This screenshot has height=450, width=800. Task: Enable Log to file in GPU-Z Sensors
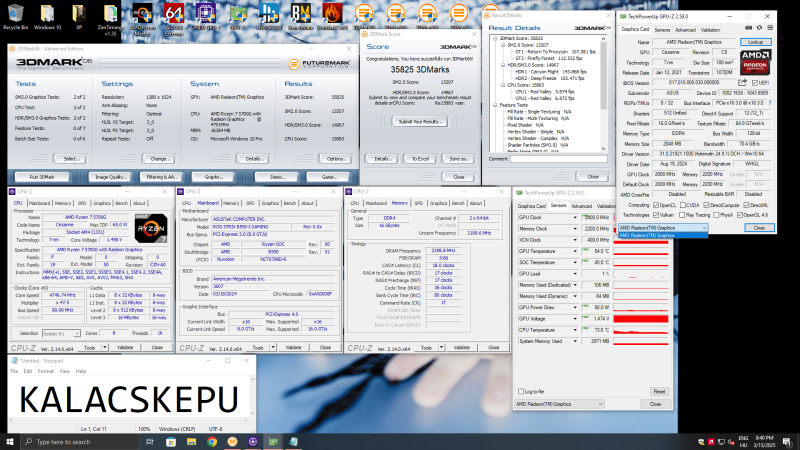pyautogui.click(x=521, y=391)
